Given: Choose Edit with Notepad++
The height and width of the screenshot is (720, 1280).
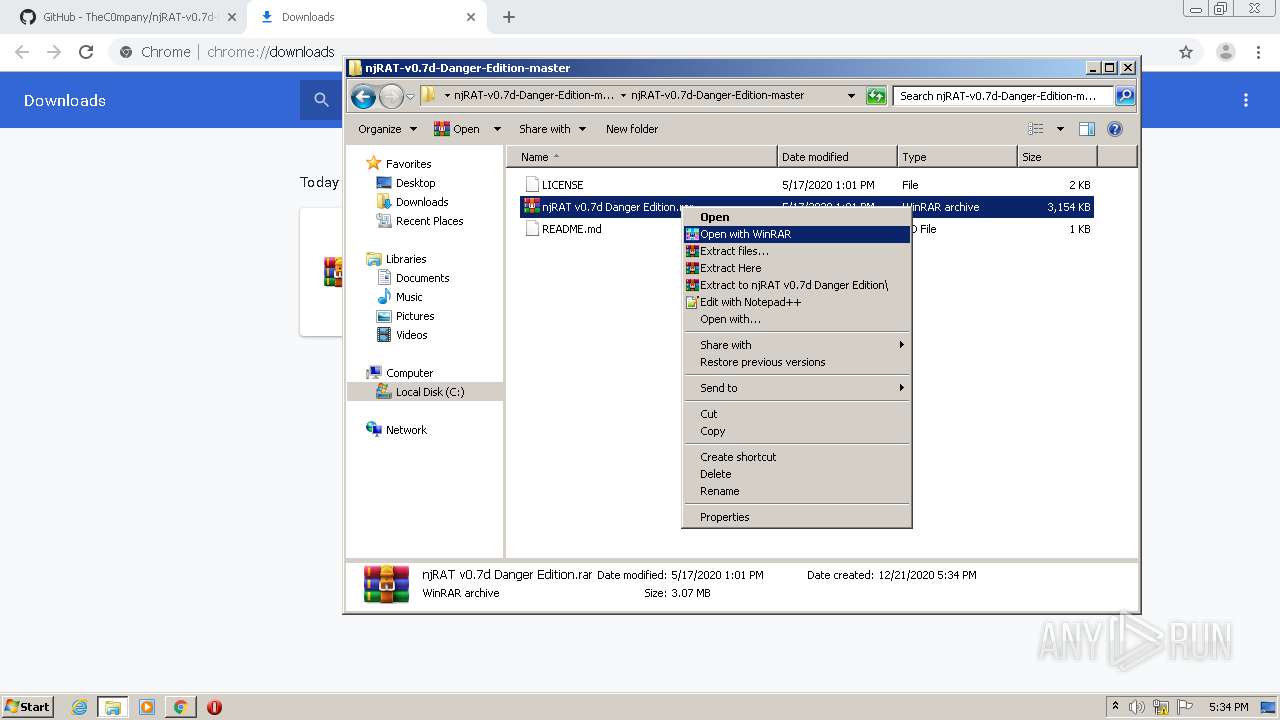Looking at the screenshot, I should point(797,302).
